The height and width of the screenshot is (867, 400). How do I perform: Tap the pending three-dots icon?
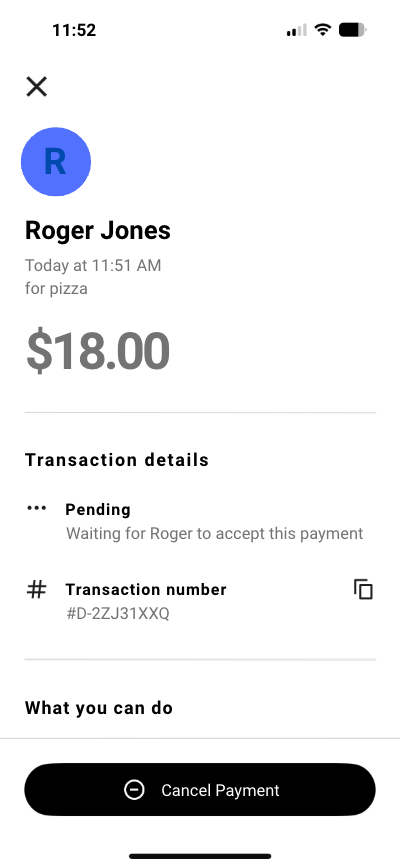pyautogui.click(x=37, y=508)
